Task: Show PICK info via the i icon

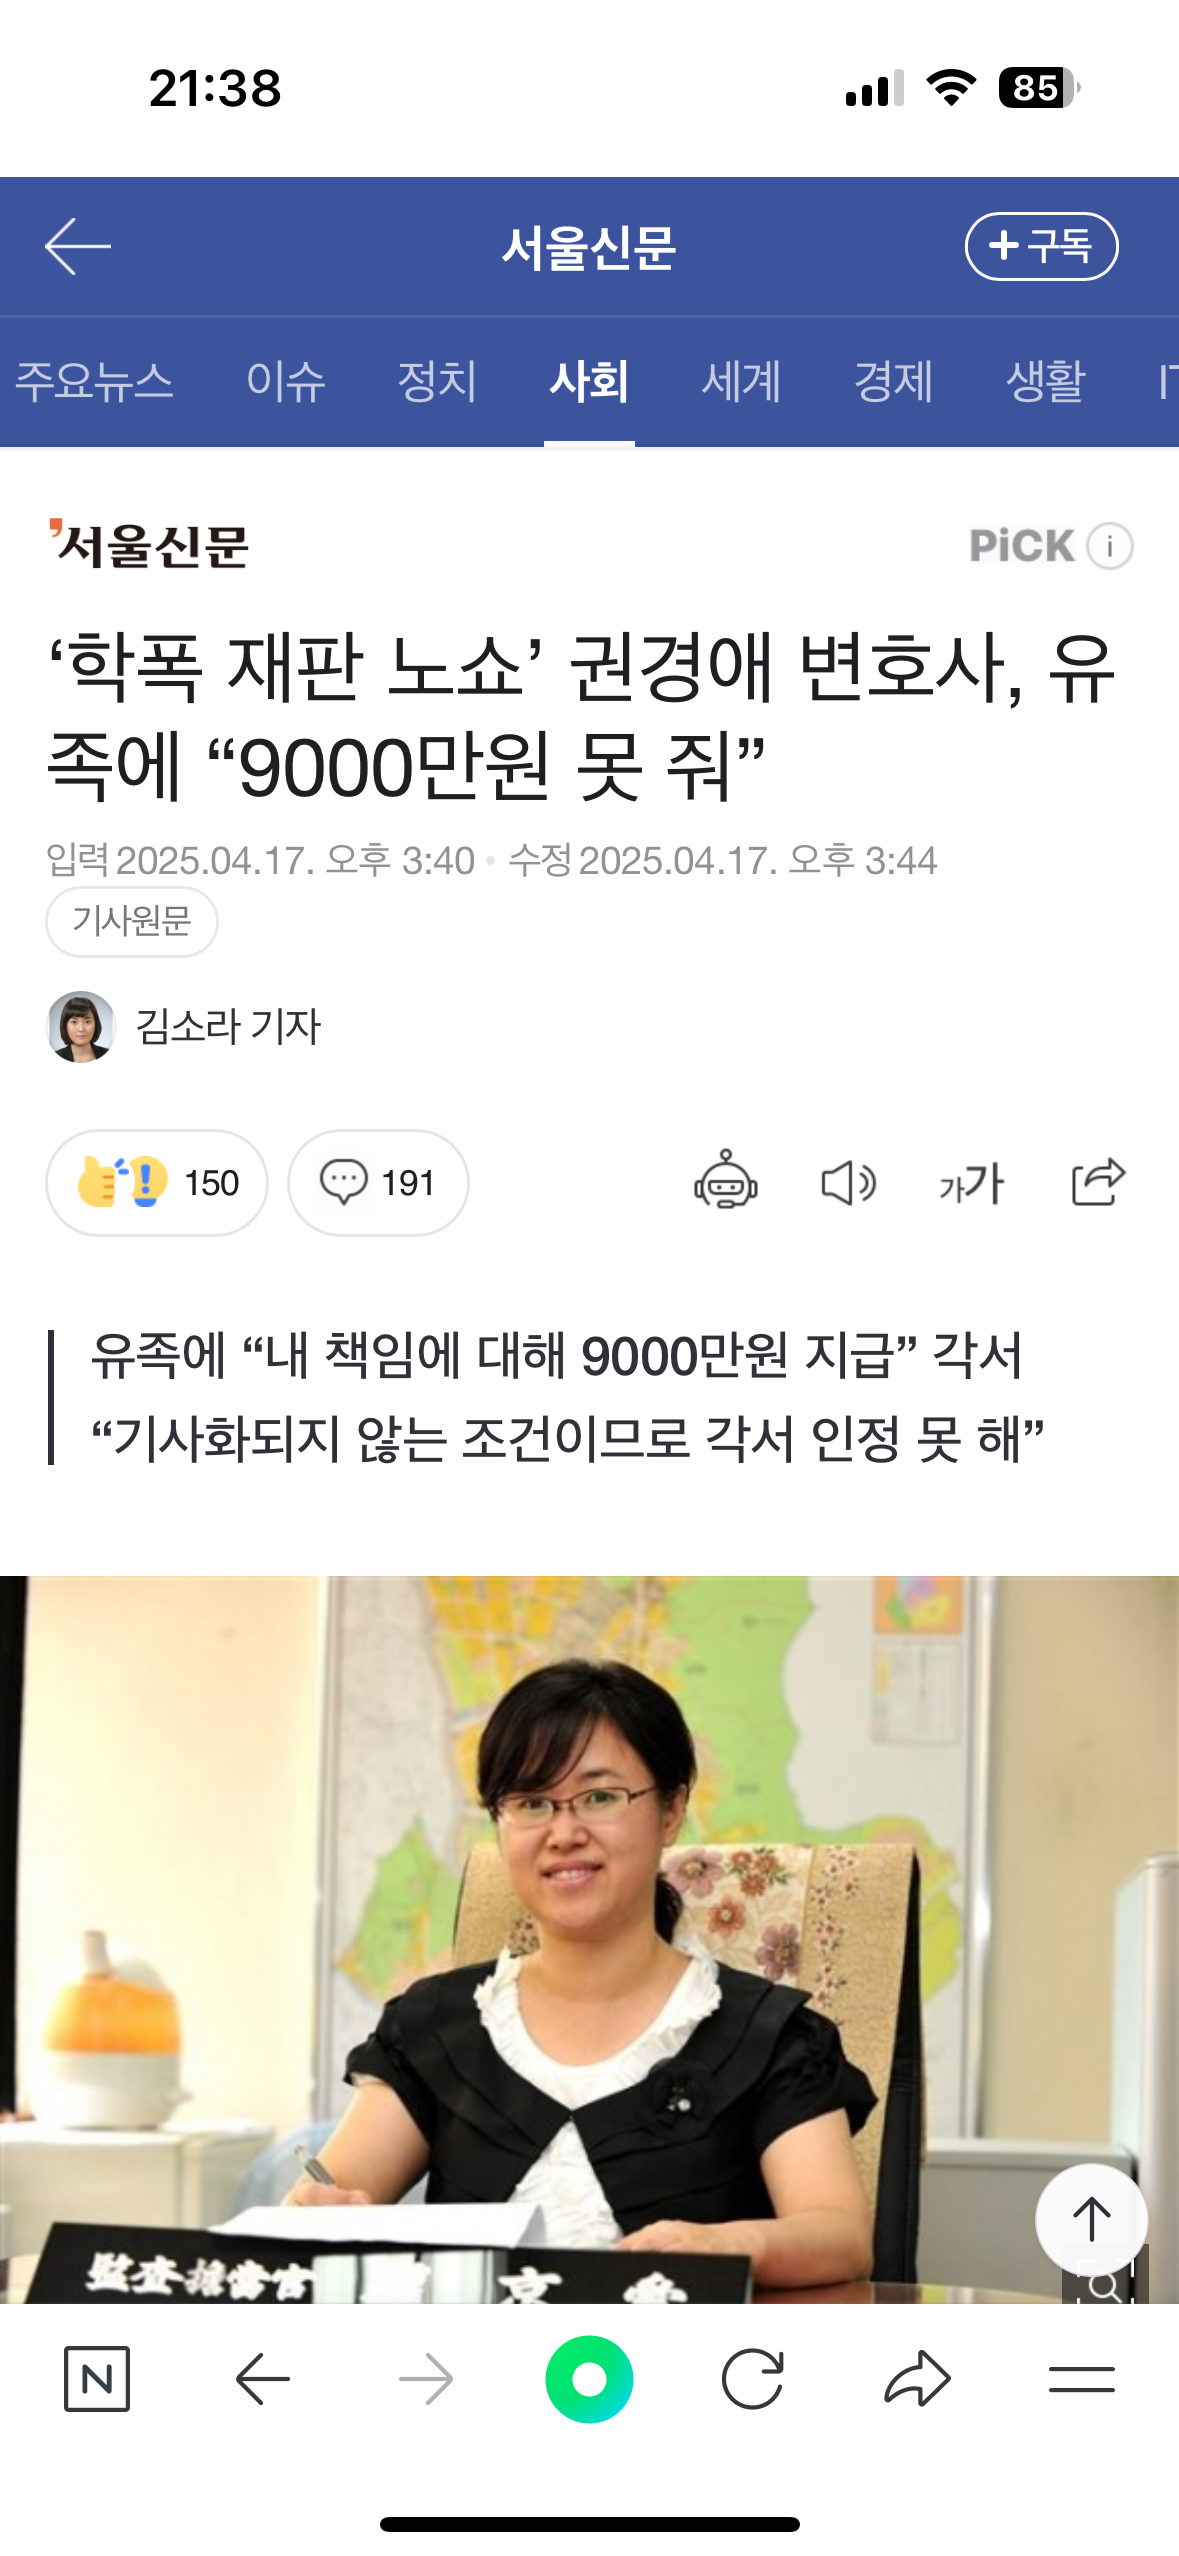Action: [x=1110, y=546]
